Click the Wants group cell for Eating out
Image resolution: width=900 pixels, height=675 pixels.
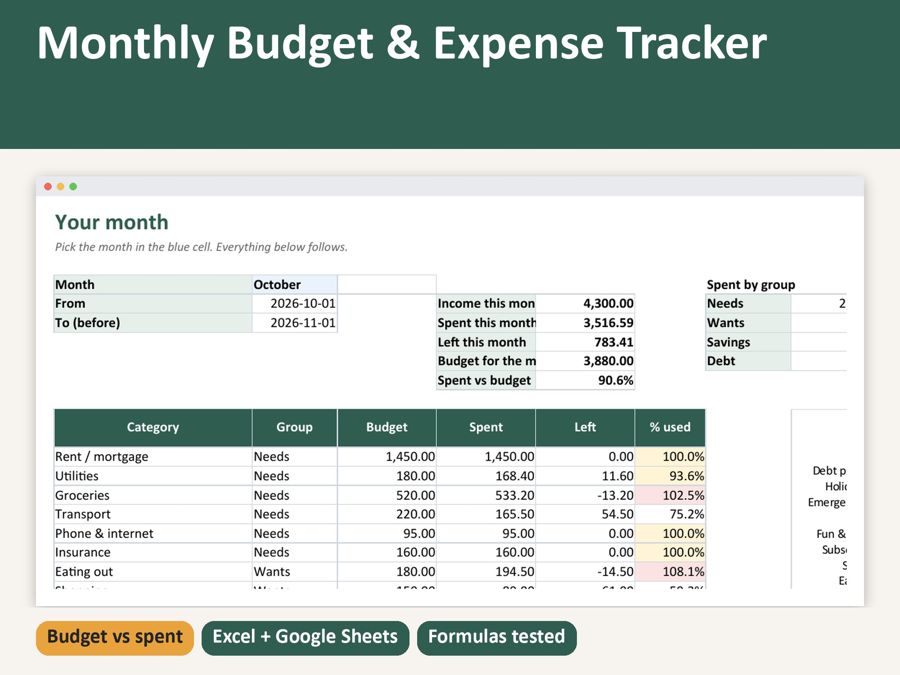(294, 572)
